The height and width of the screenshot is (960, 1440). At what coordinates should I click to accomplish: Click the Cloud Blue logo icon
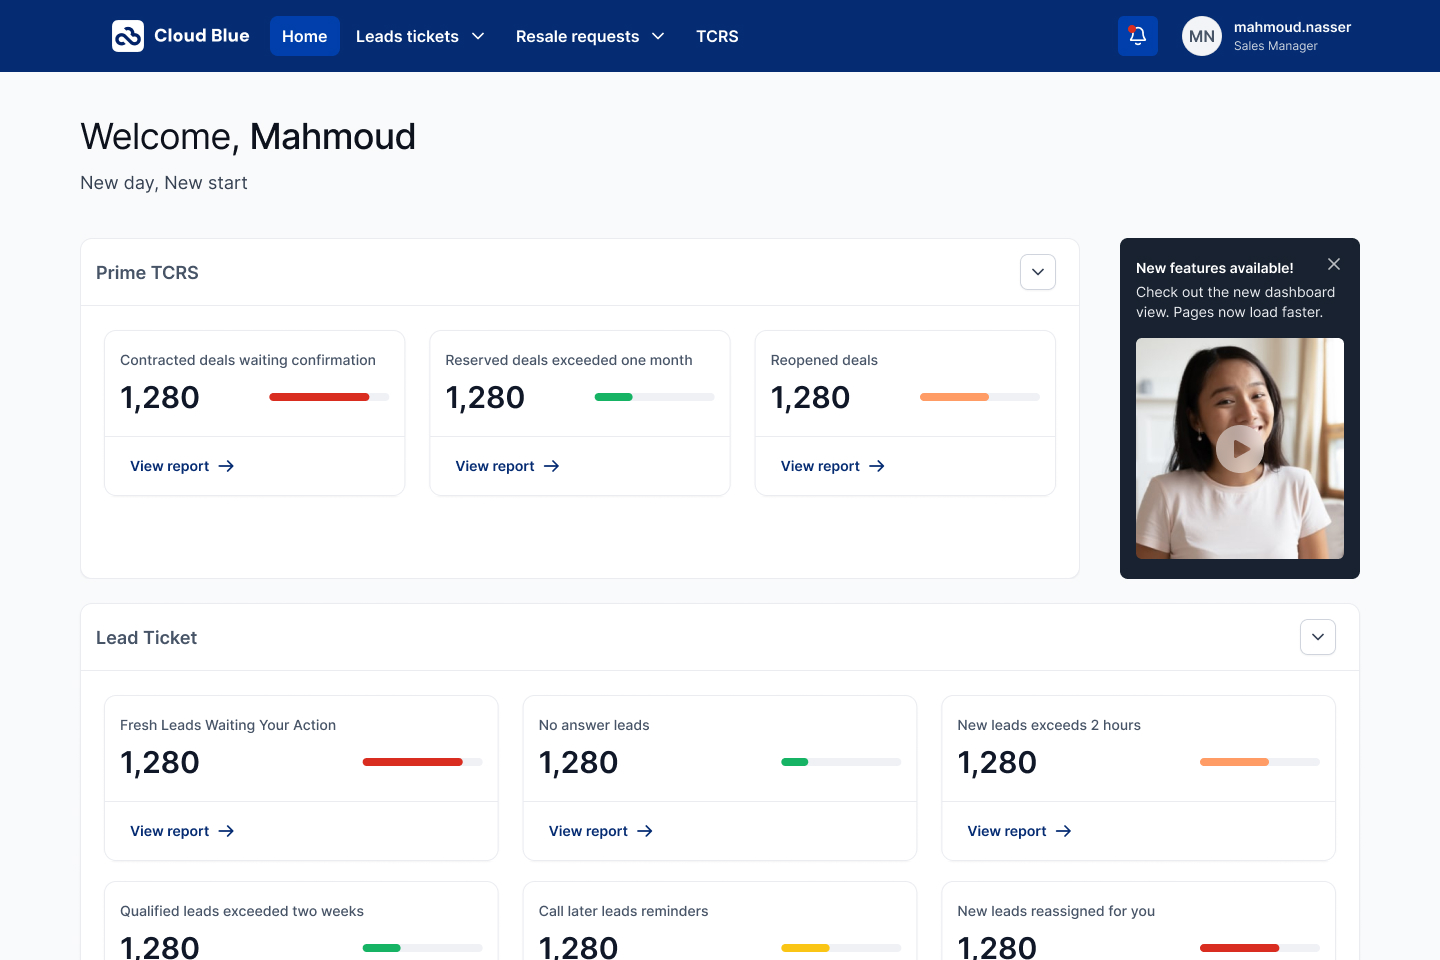[128, 36]
